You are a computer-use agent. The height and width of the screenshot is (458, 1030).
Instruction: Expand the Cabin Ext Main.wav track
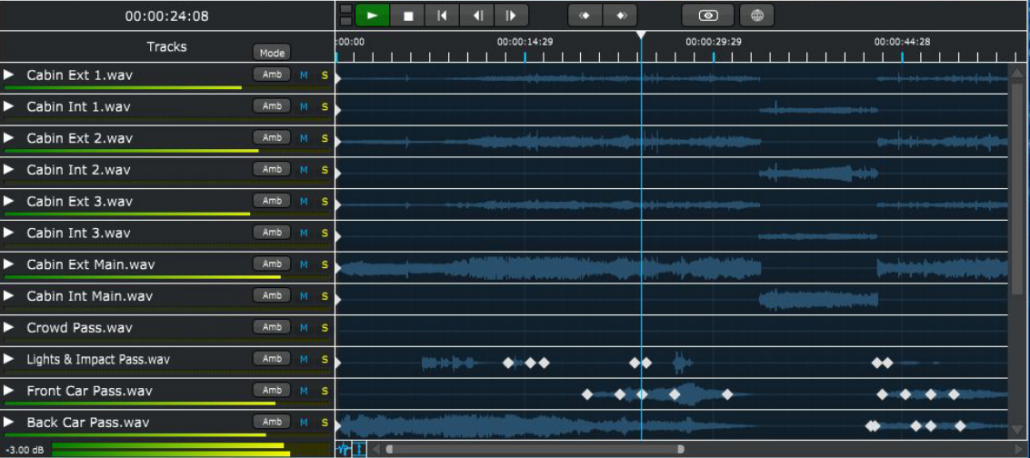[x=9, y=264]
